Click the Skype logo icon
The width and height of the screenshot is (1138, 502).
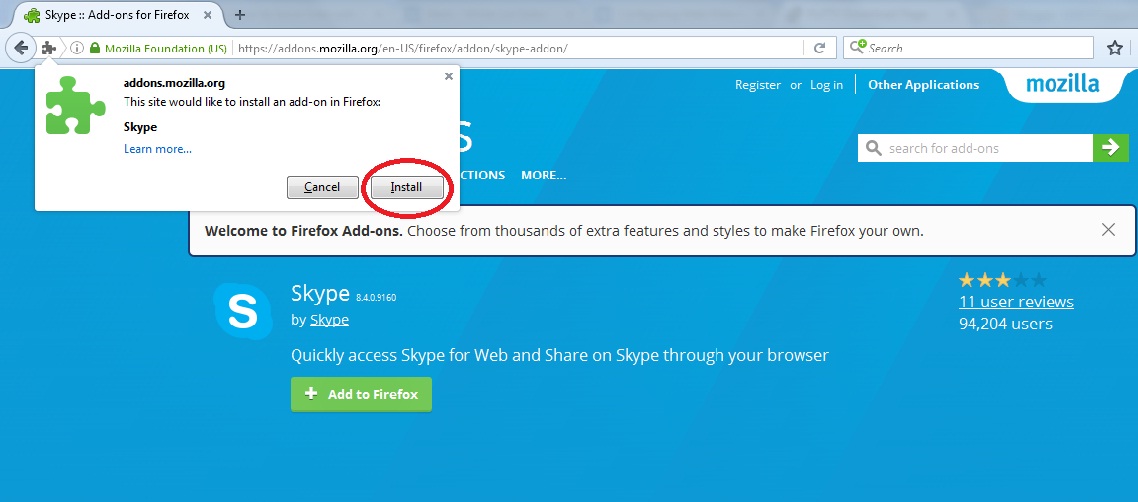point(242,311)
